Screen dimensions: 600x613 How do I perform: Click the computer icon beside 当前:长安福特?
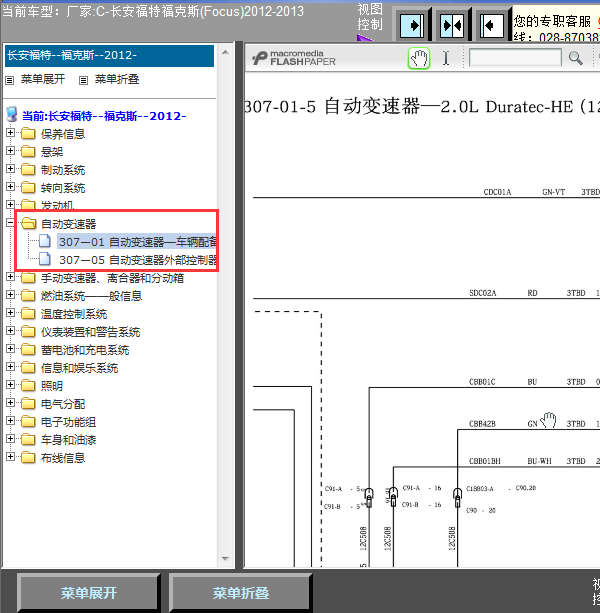coord(12,115)
